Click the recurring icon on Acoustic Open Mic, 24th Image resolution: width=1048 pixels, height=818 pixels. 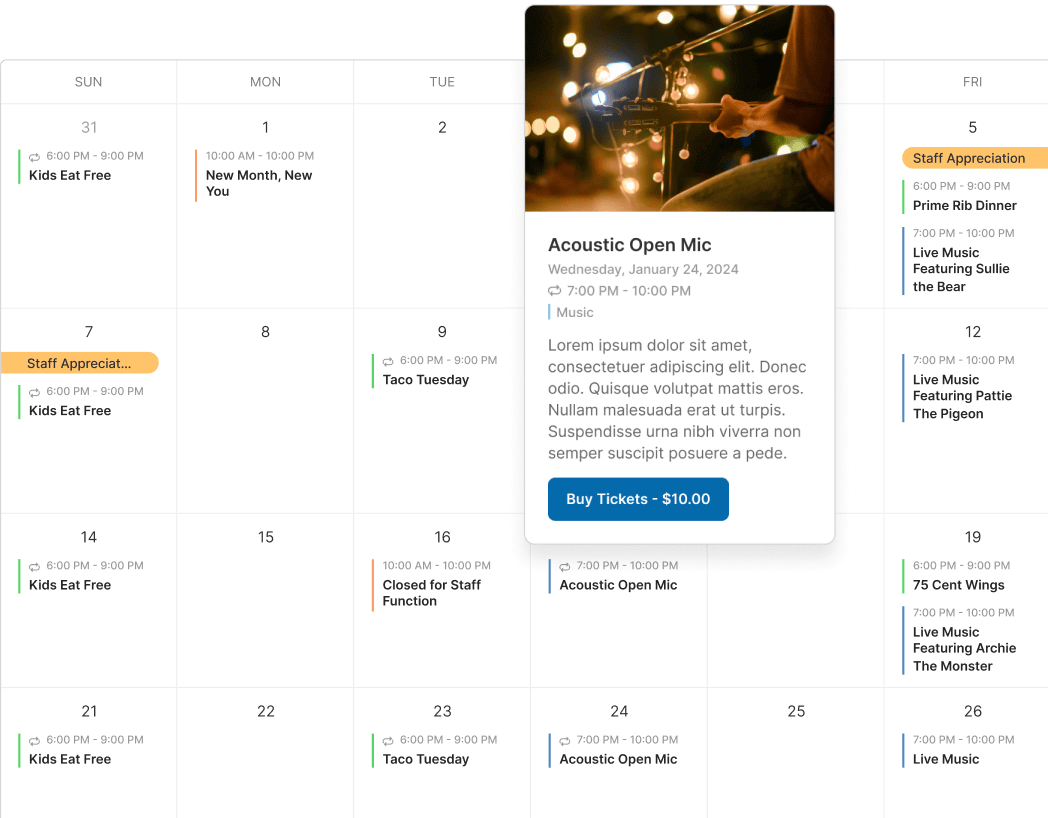point(565,741)
